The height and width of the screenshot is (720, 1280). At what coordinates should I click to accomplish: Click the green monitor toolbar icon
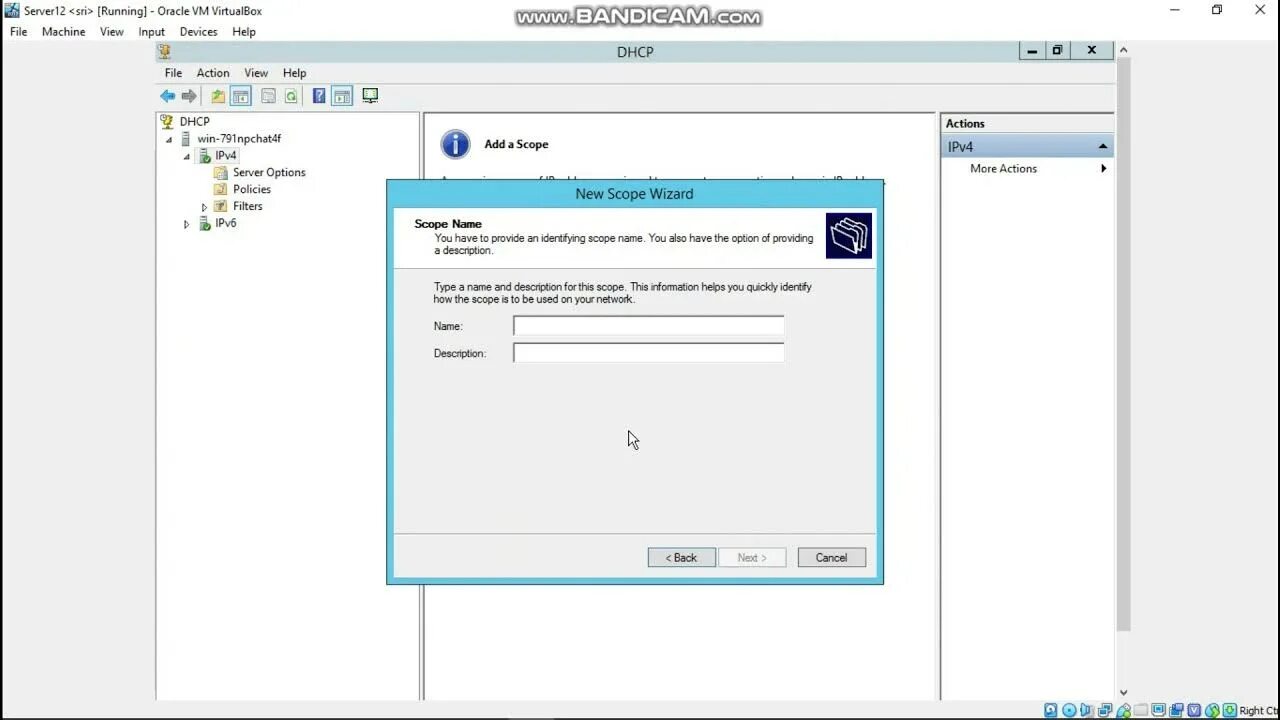(x=370, y=96)
